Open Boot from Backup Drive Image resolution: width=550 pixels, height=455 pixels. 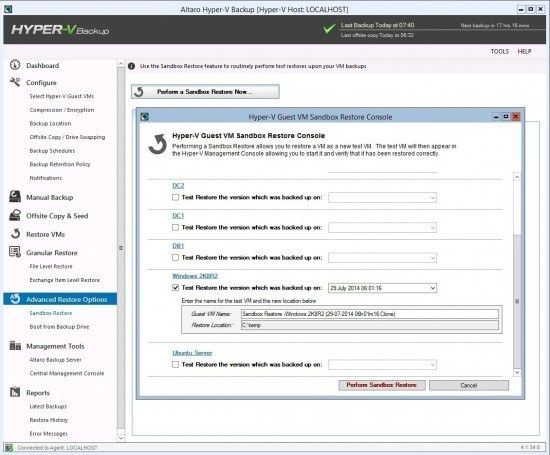59,327
